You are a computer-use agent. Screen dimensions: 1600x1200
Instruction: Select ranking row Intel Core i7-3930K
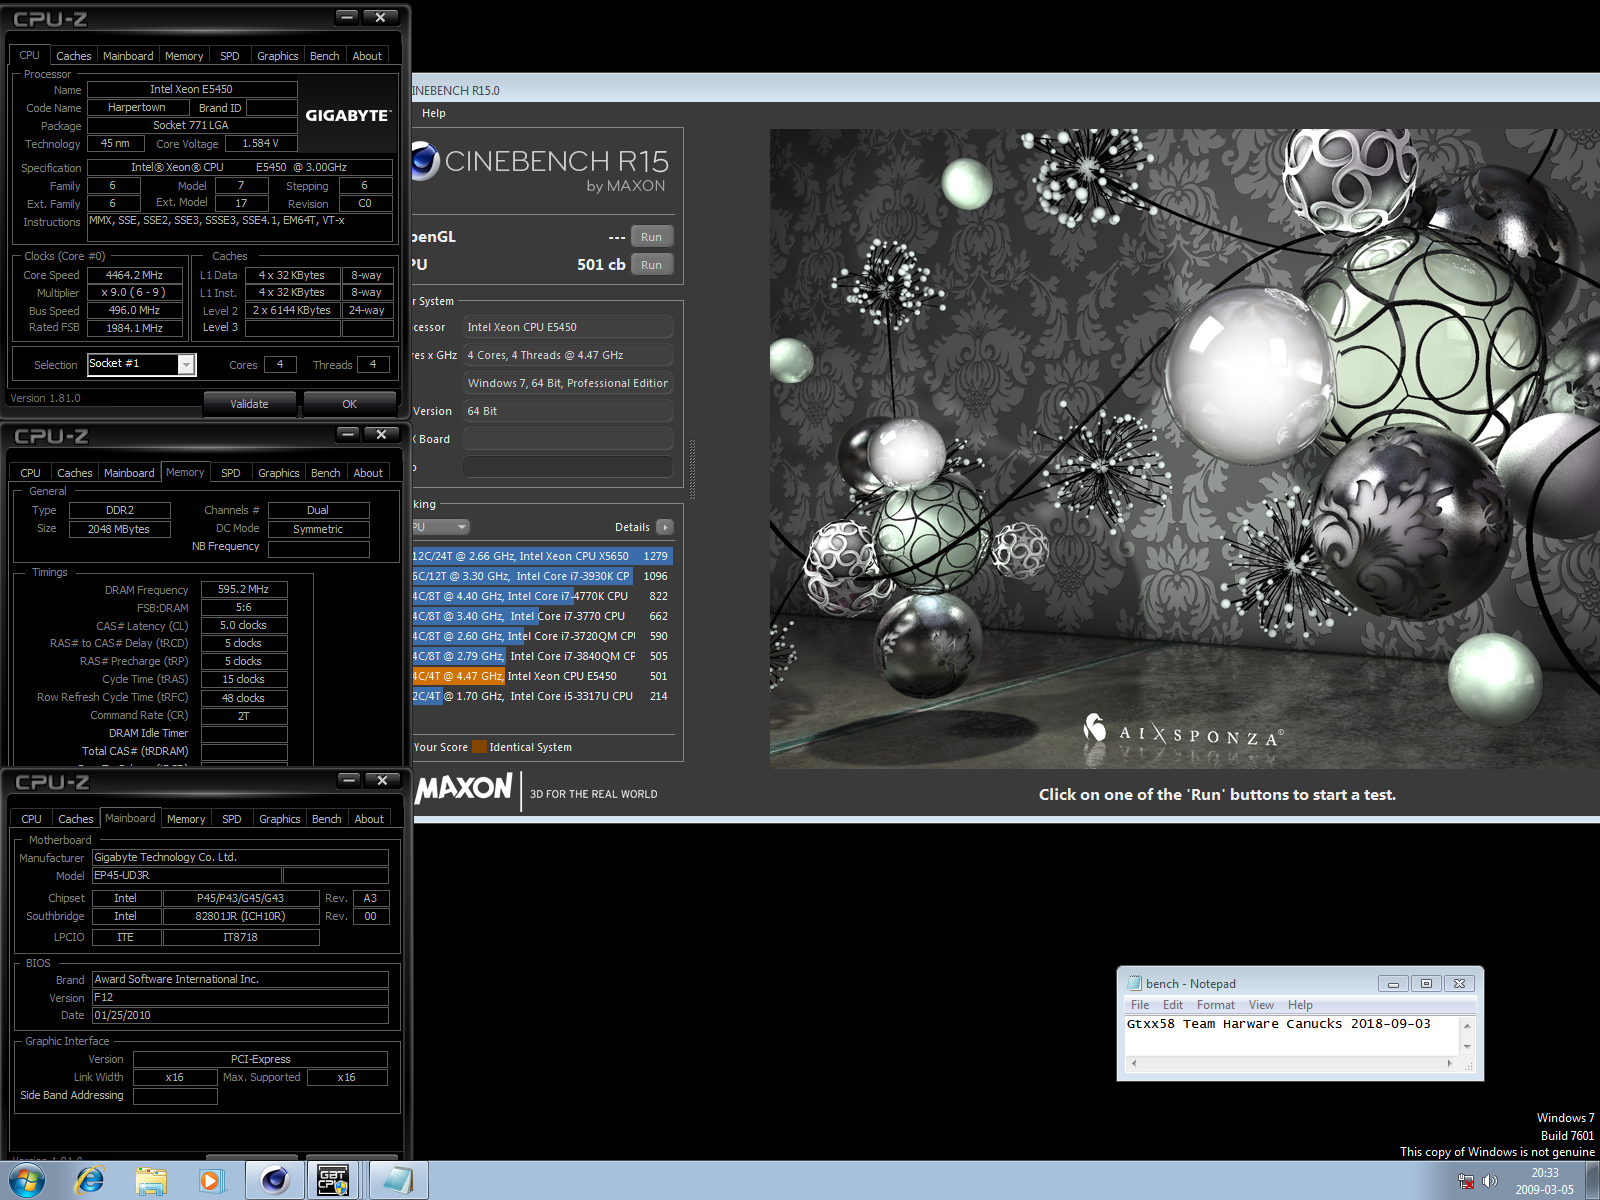tap(542, 576)
